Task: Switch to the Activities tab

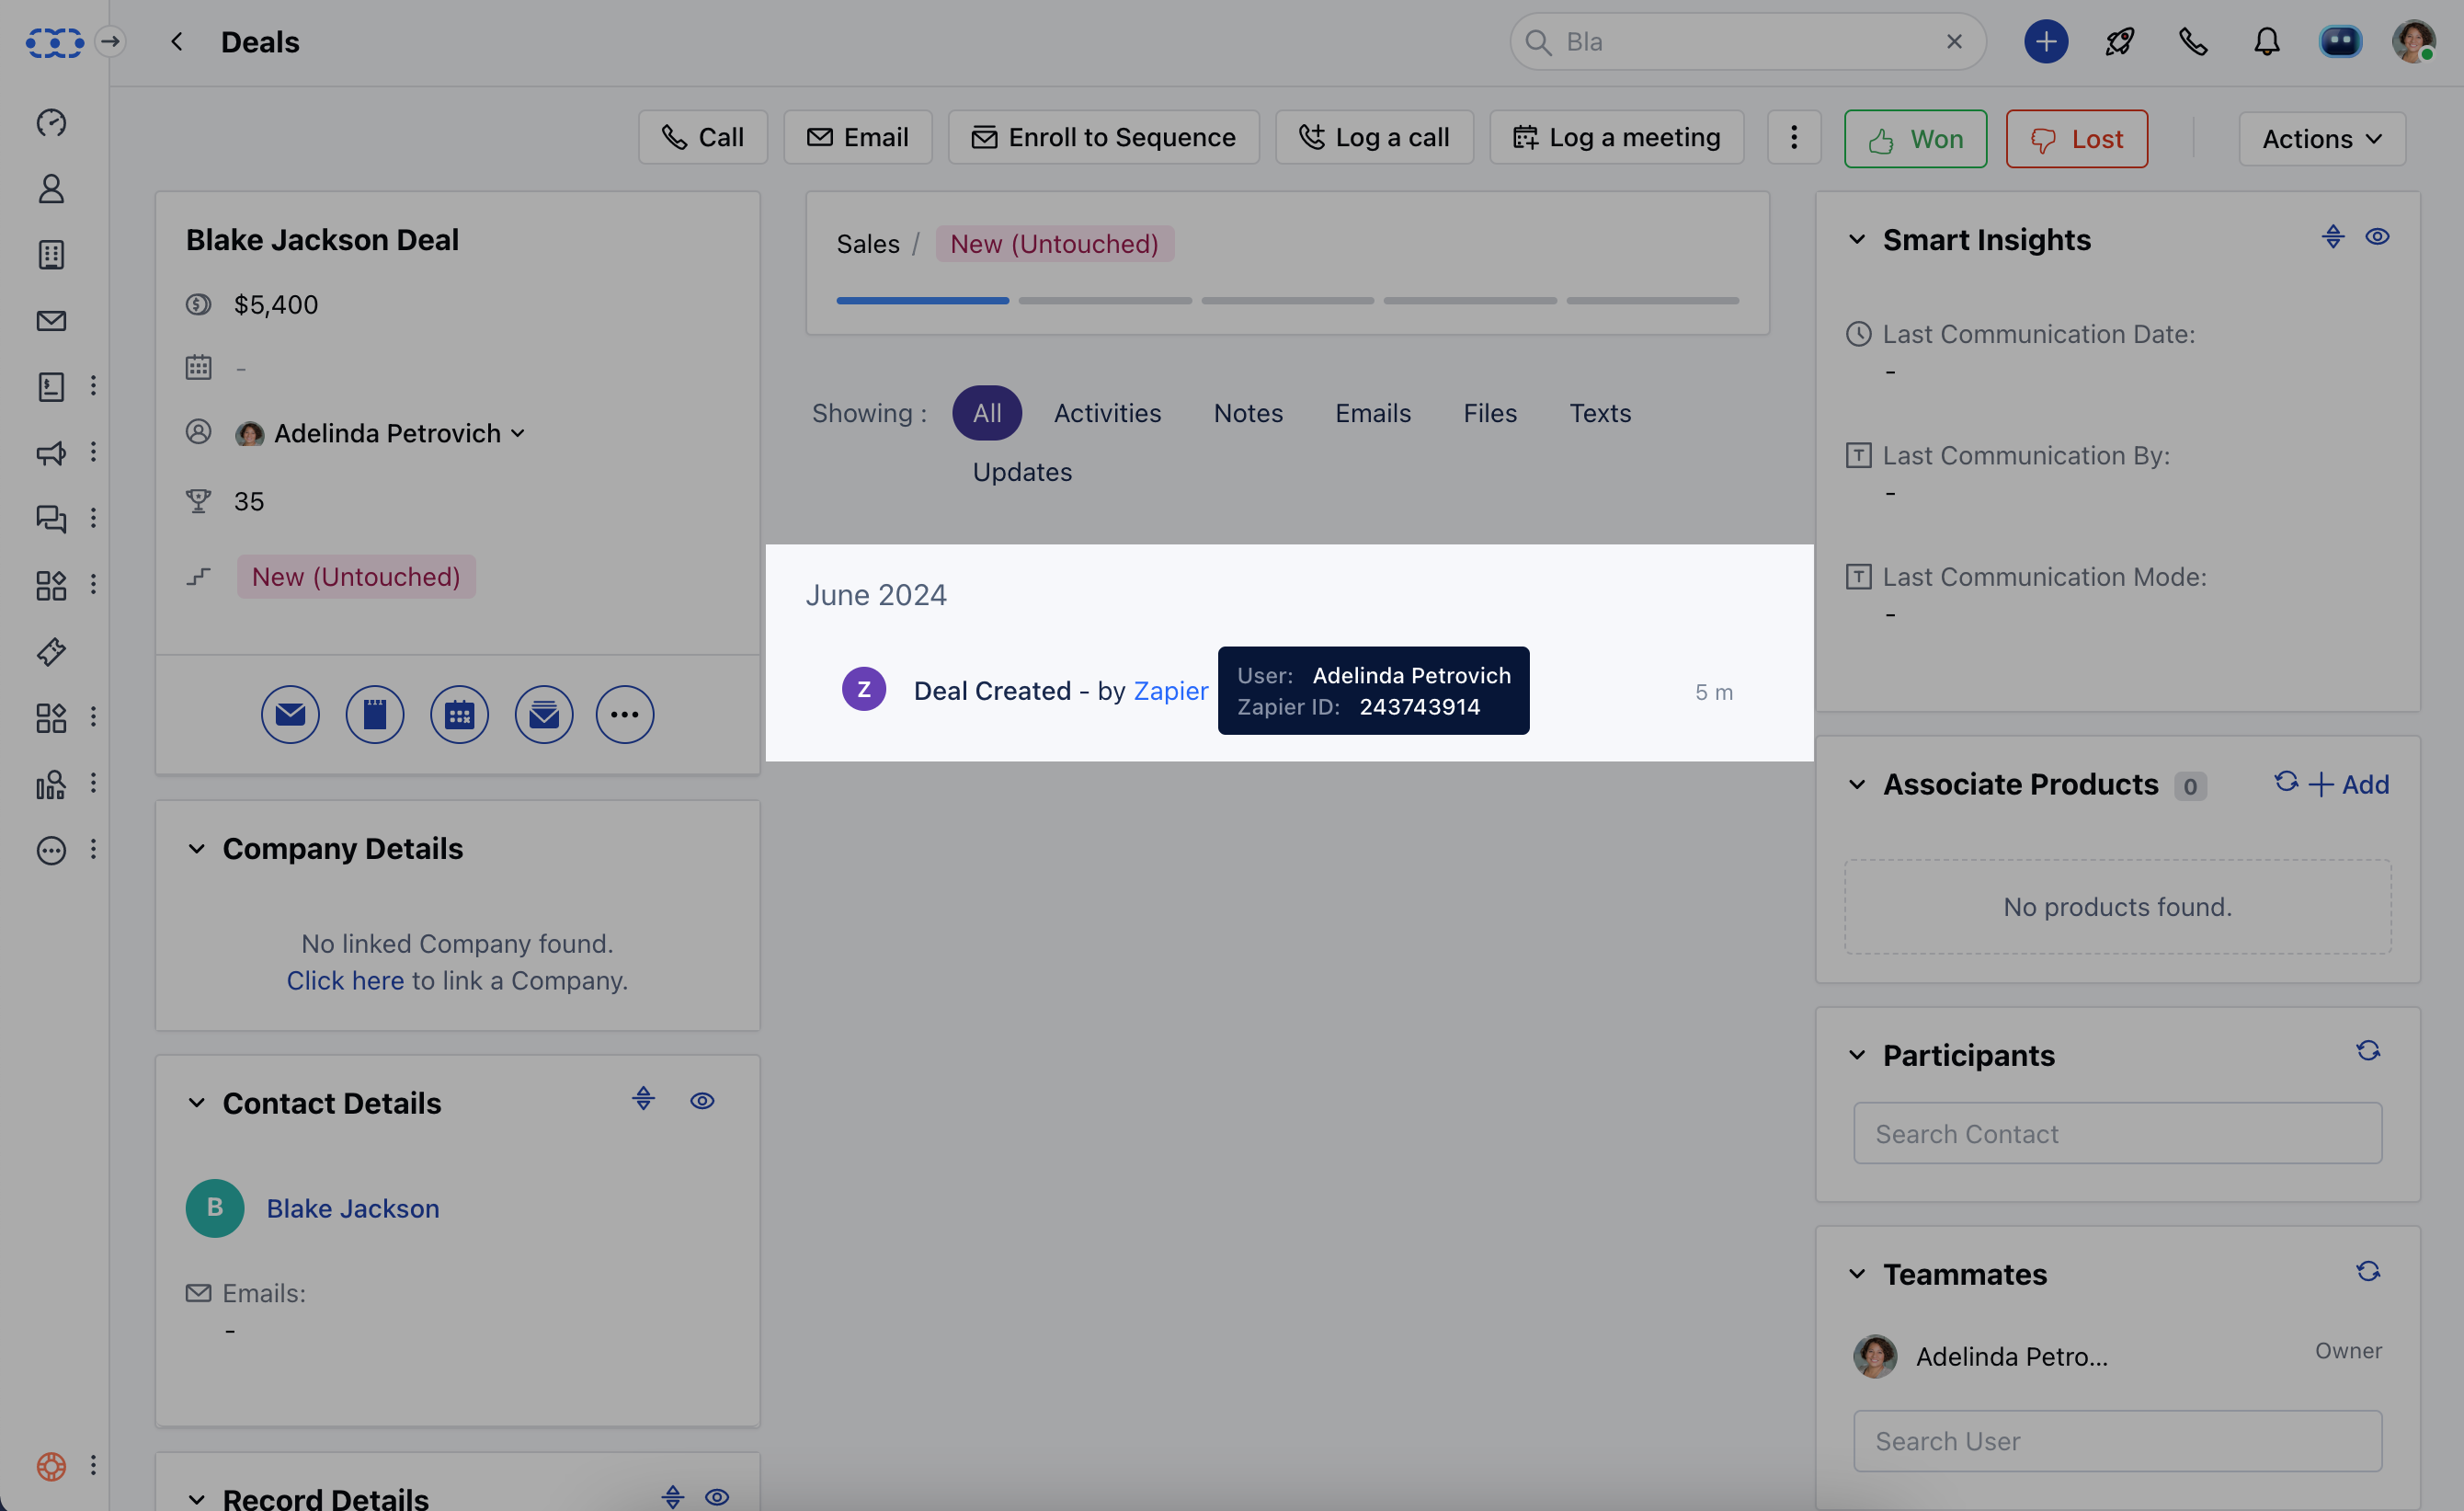Action: (x=1107, y=413)
